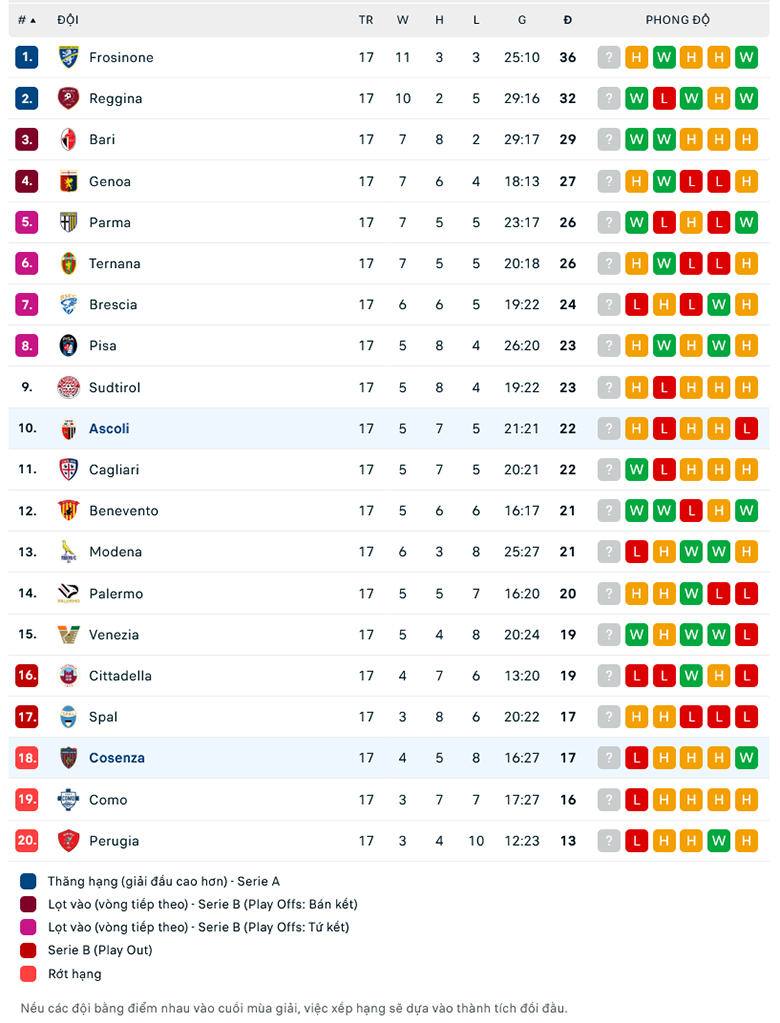Click the Palermo eagle logo
The image size is (780, 1023).
pos(68,594)
